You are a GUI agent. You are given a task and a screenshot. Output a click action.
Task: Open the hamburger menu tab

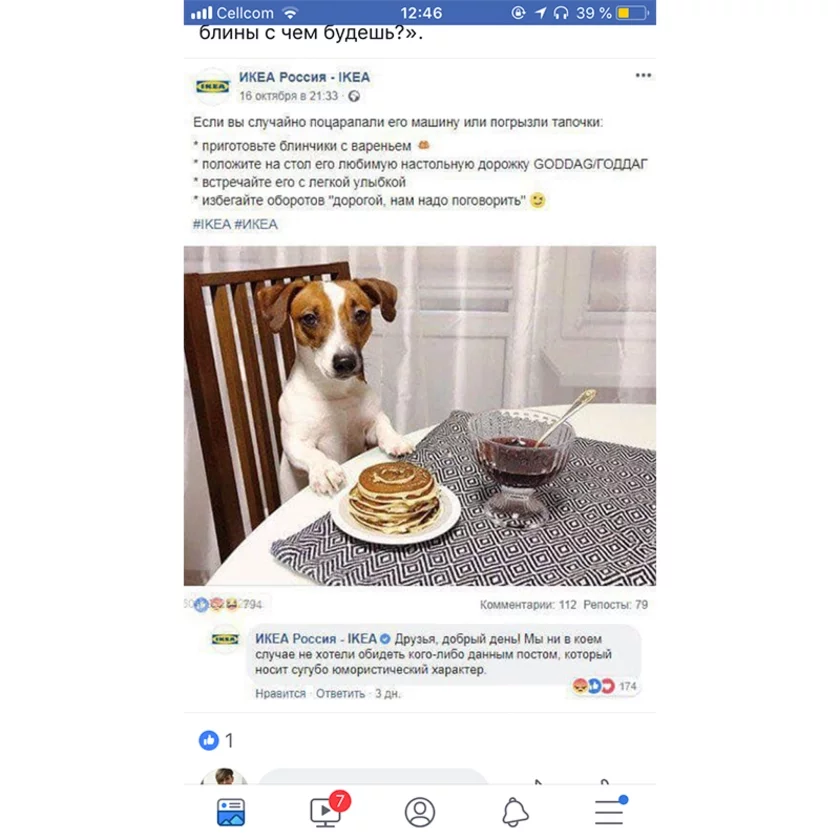[610, 811]
